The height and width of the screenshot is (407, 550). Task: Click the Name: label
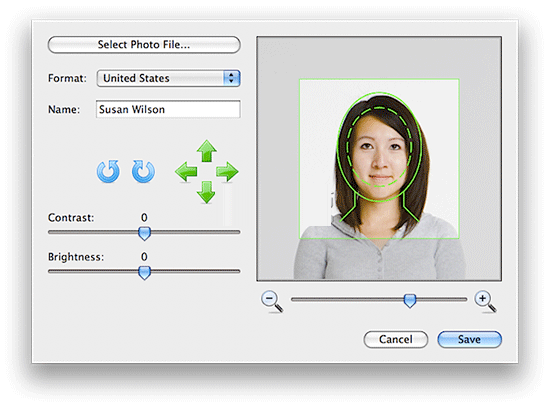[64, 109]
